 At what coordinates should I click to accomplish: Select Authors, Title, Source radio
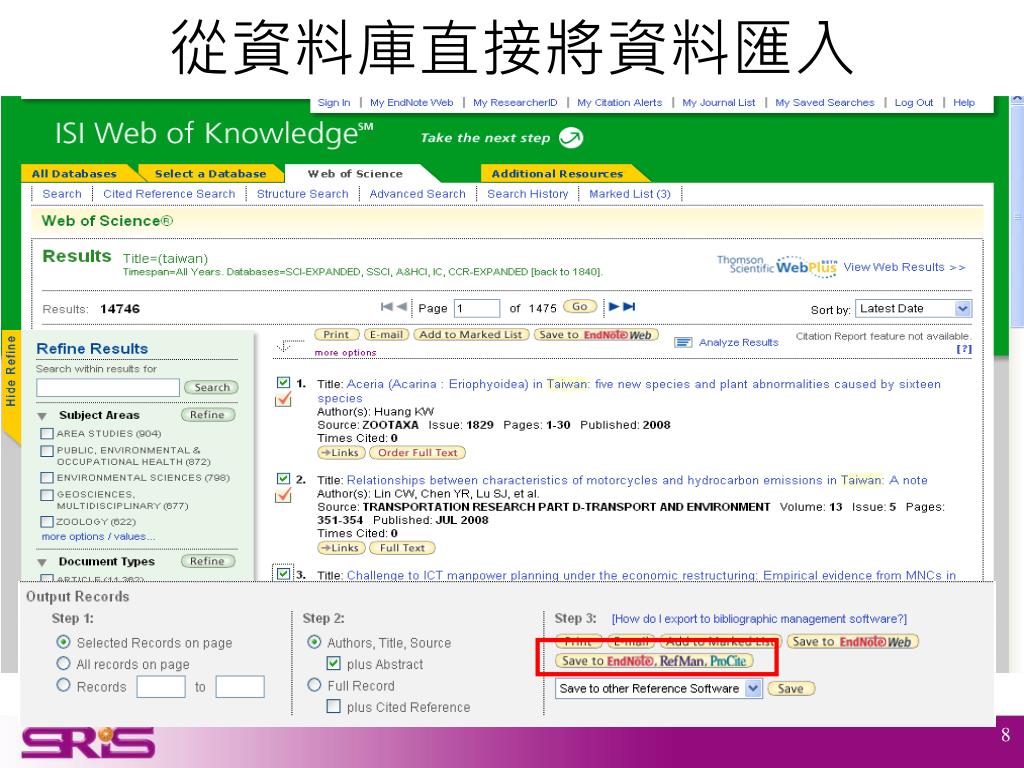tap(314, 642)
